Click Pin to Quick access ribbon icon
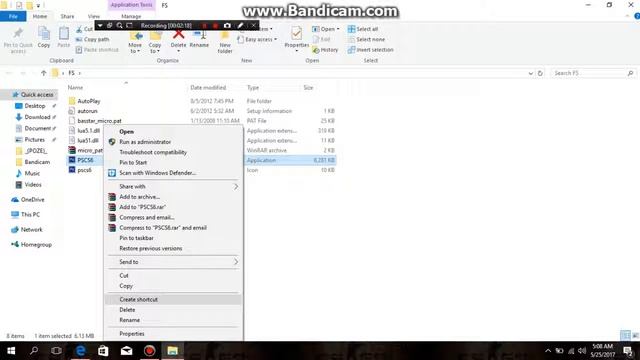This screenshot has height=360, width=640. tap(18, 40)
